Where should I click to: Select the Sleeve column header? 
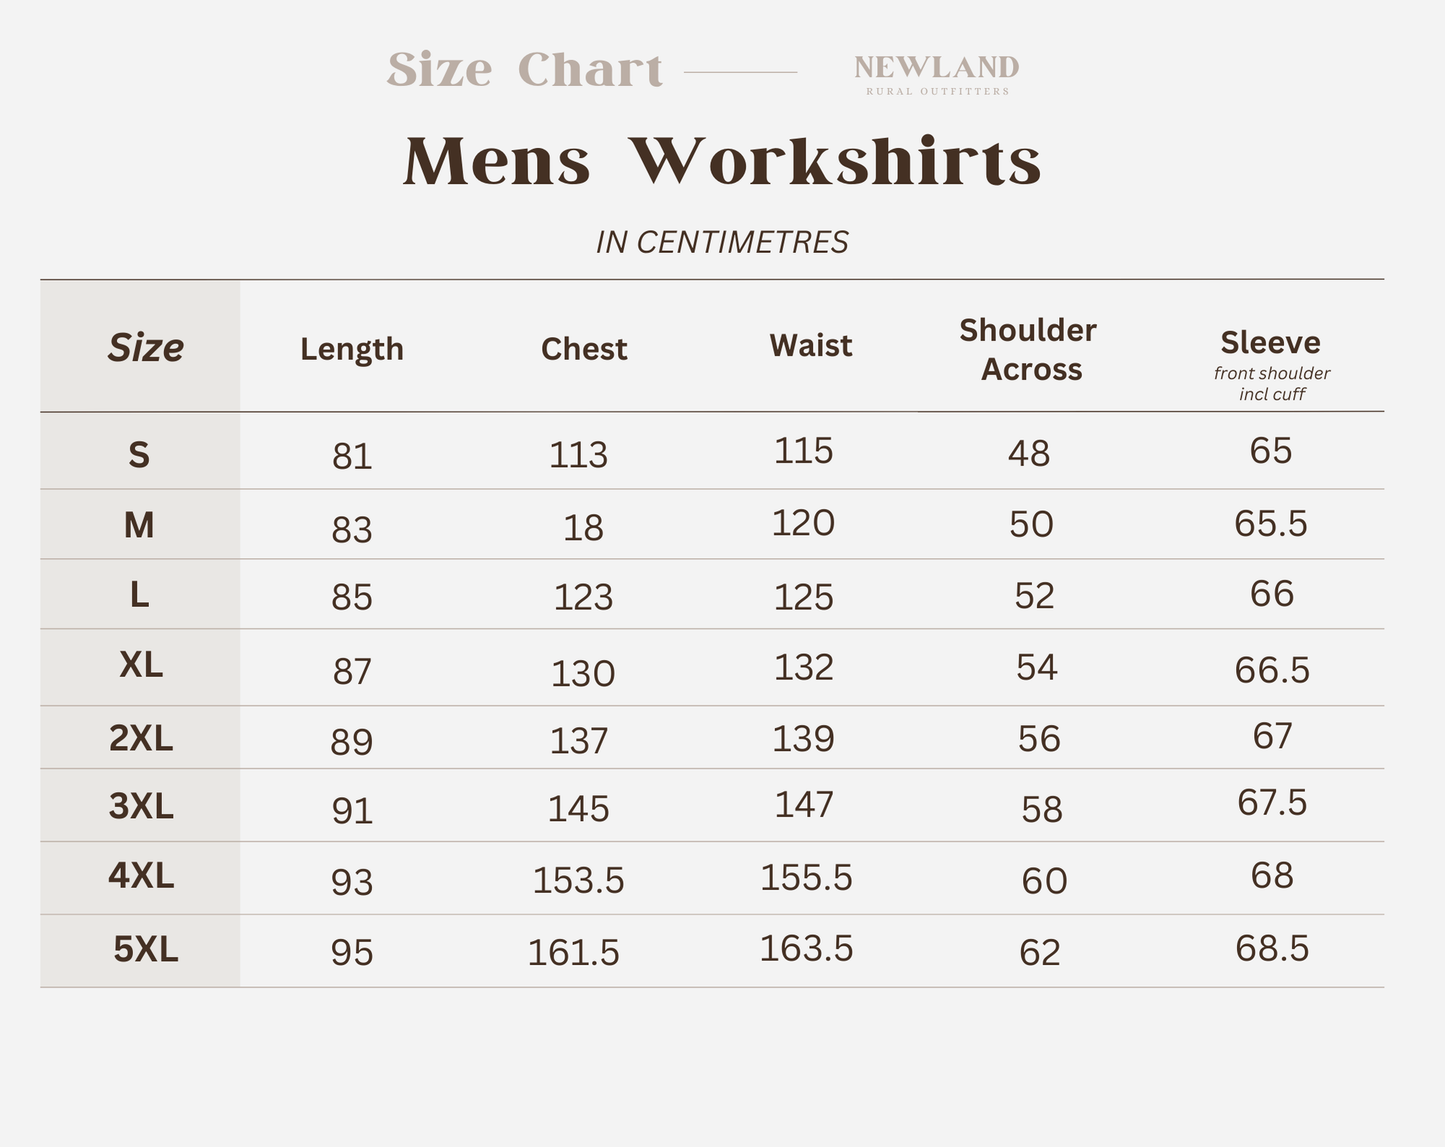(x=1271, y=344)
